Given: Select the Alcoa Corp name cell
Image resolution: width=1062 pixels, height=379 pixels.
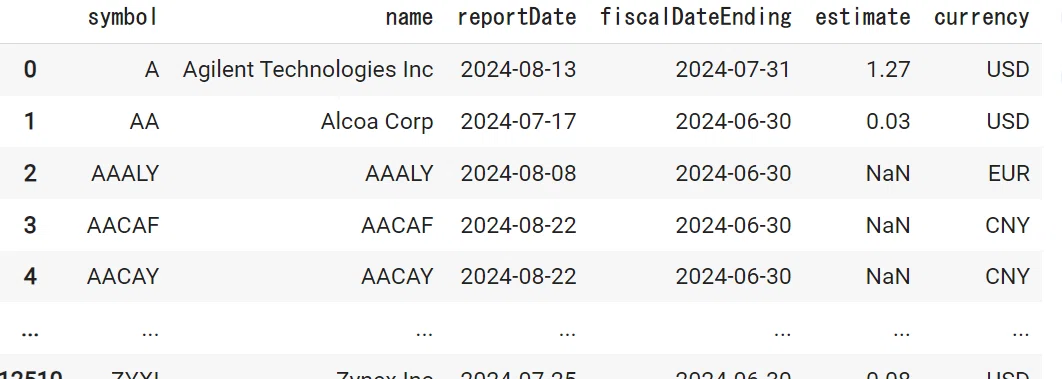Looking at the screenshot, I should 377,122.
